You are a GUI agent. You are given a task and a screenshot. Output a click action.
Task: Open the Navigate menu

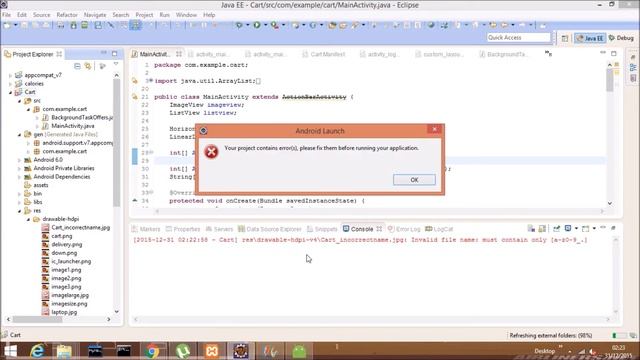pyautogui.click(x=95, y=15)
